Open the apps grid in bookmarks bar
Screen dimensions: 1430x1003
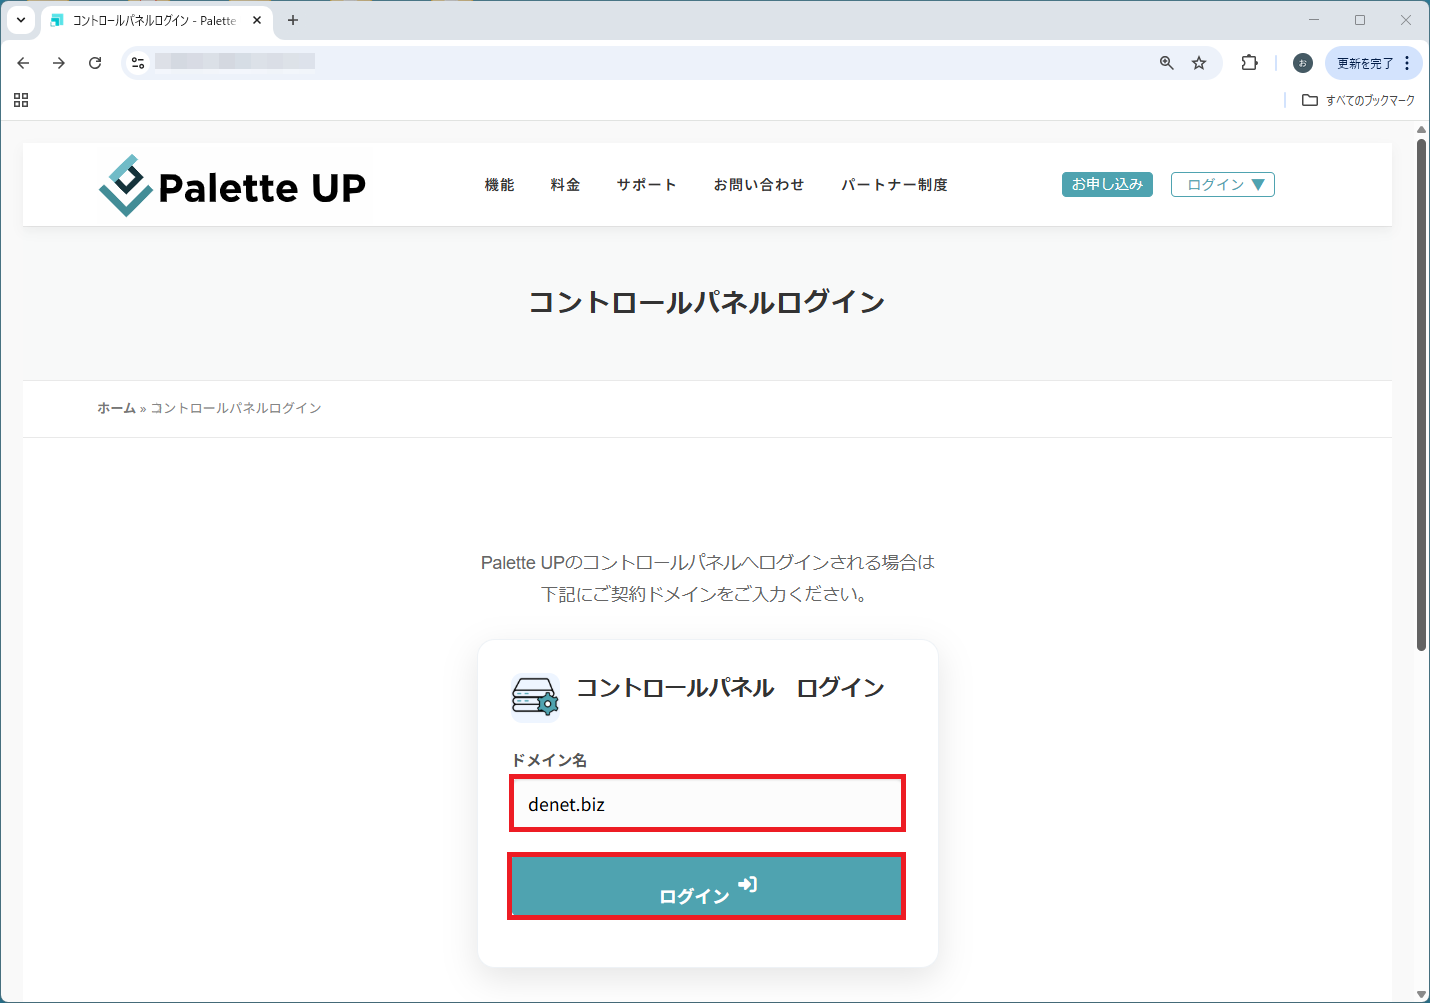(x=21, y=100)
